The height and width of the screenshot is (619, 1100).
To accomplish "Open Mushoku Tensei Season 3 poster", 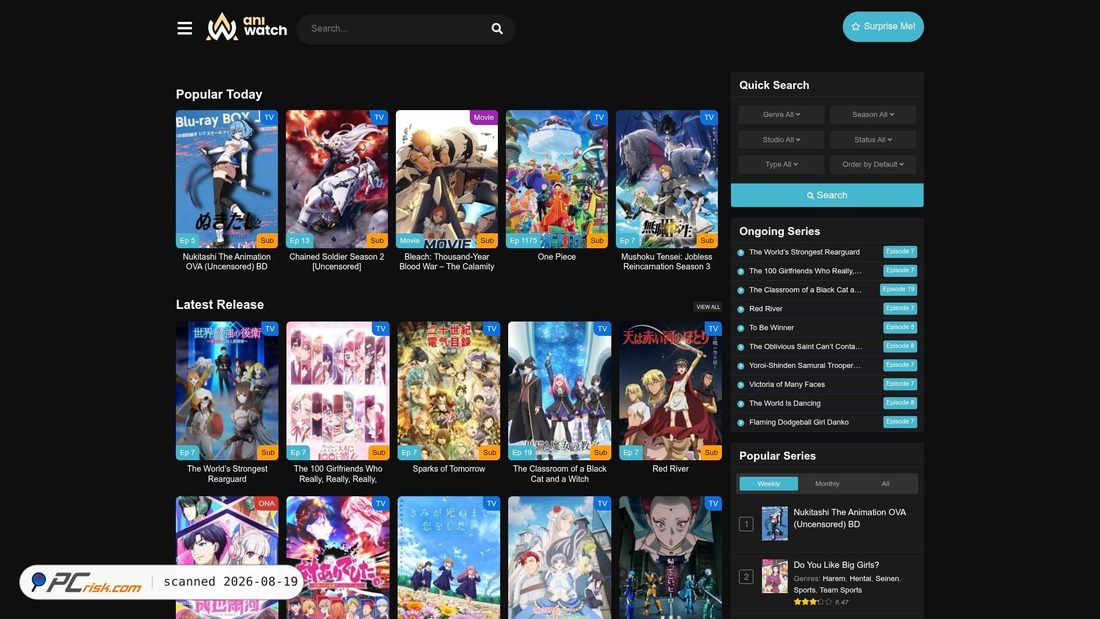I will [x=667, y=179].
